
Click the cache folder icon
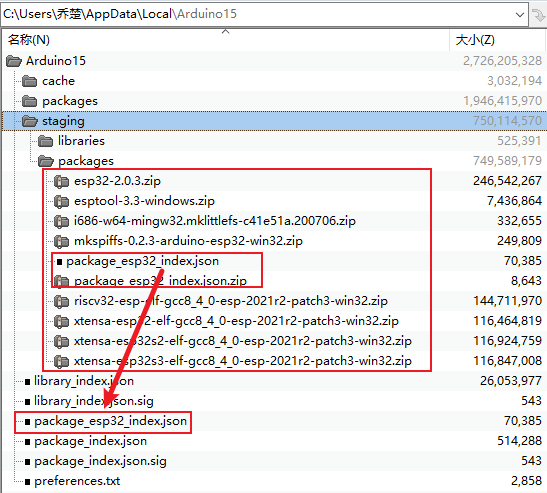point(30,81)
